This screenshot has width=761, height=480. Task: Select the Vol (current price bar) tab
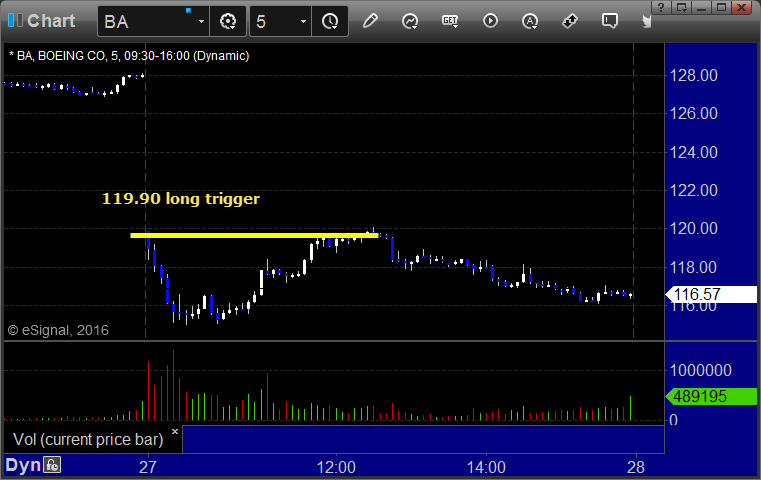point(88,439)
